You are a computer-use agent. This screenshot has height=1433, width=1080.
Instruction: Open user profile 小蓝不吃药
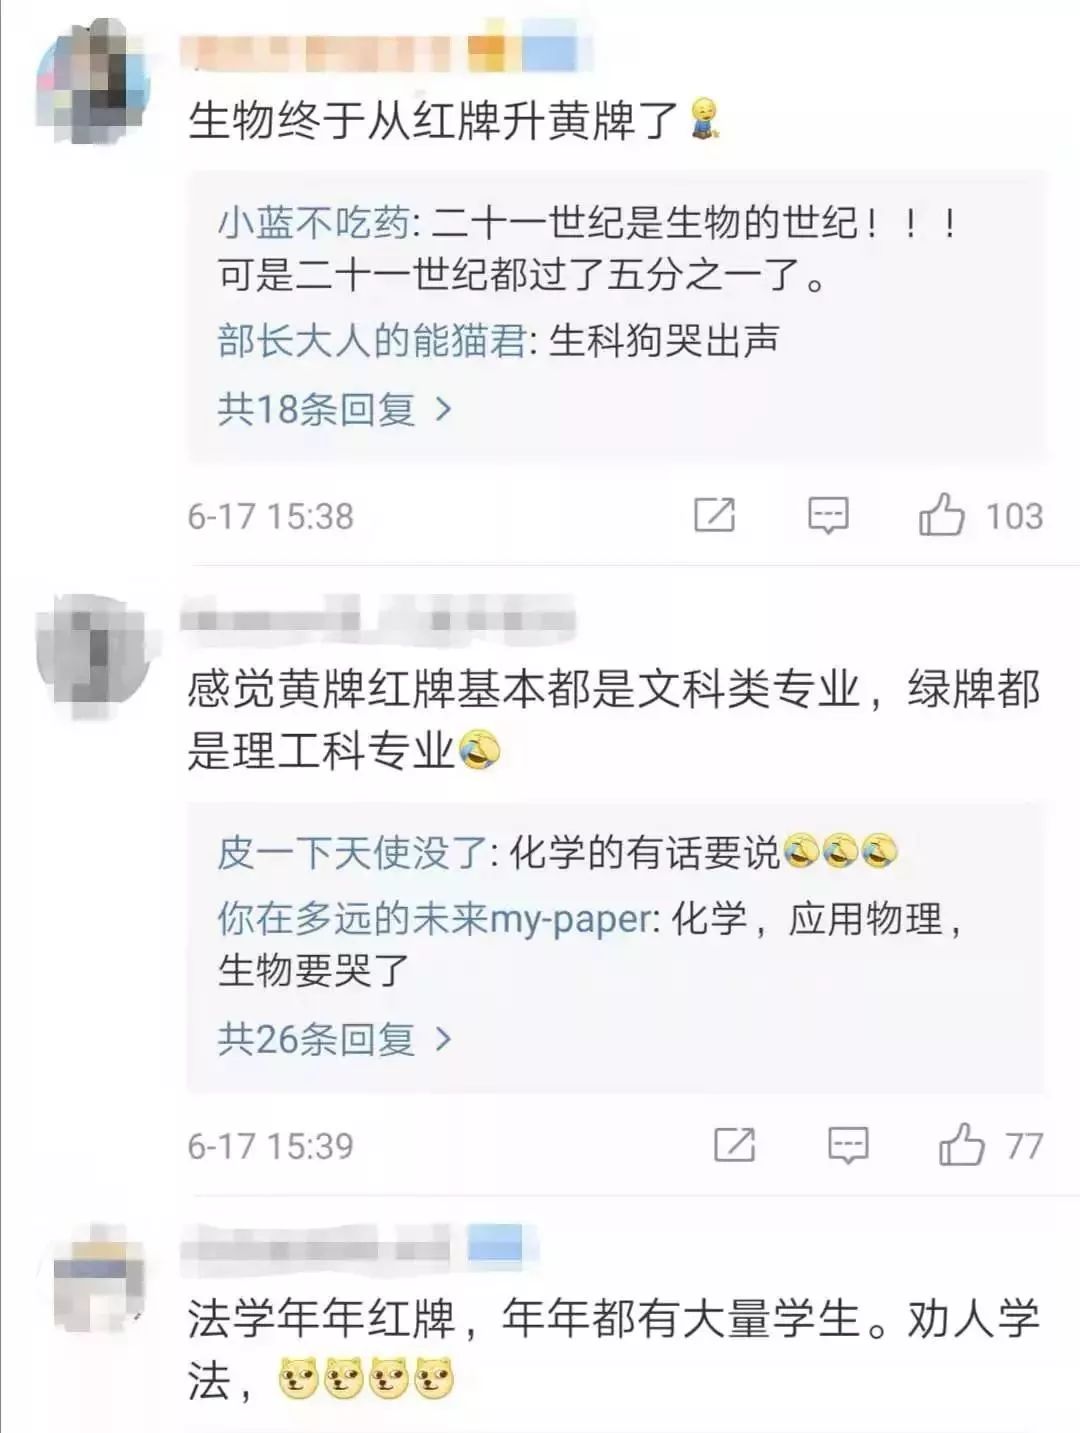313,222
